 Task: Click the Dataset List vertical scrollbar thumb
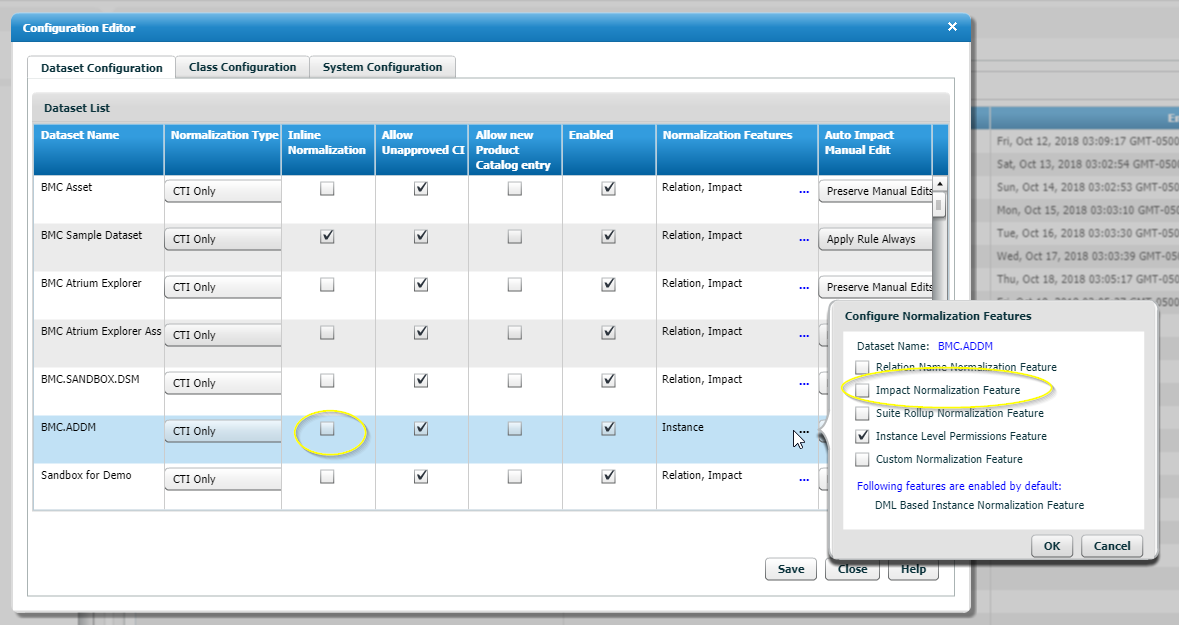click(x=939, y=205)
